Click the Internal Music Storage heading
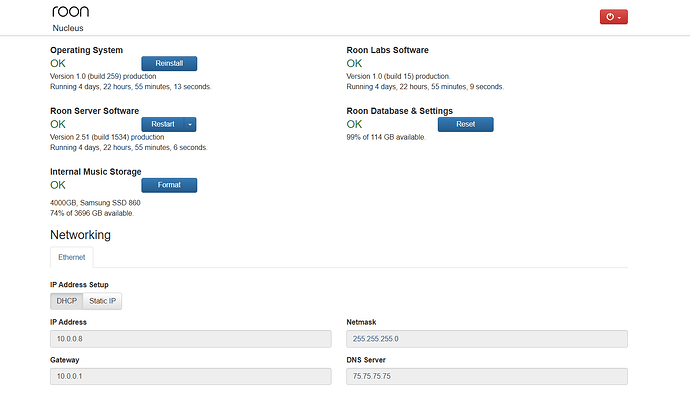 point(95,172)
